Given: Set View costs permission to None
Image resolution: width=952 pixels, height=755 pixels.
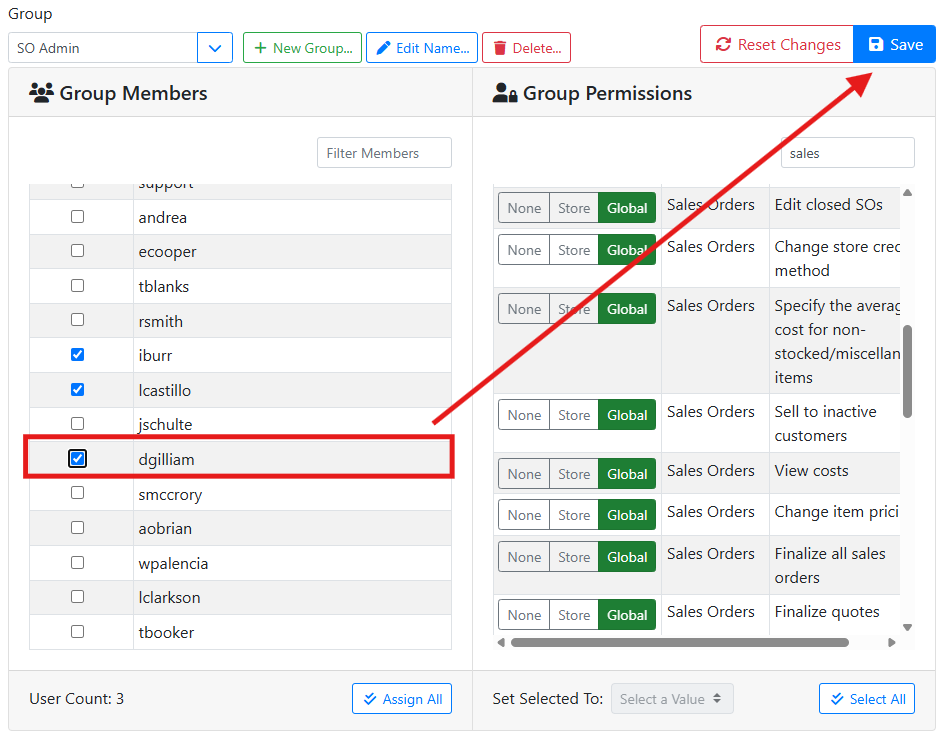Looking at the screenshot, I should point(524,474).
